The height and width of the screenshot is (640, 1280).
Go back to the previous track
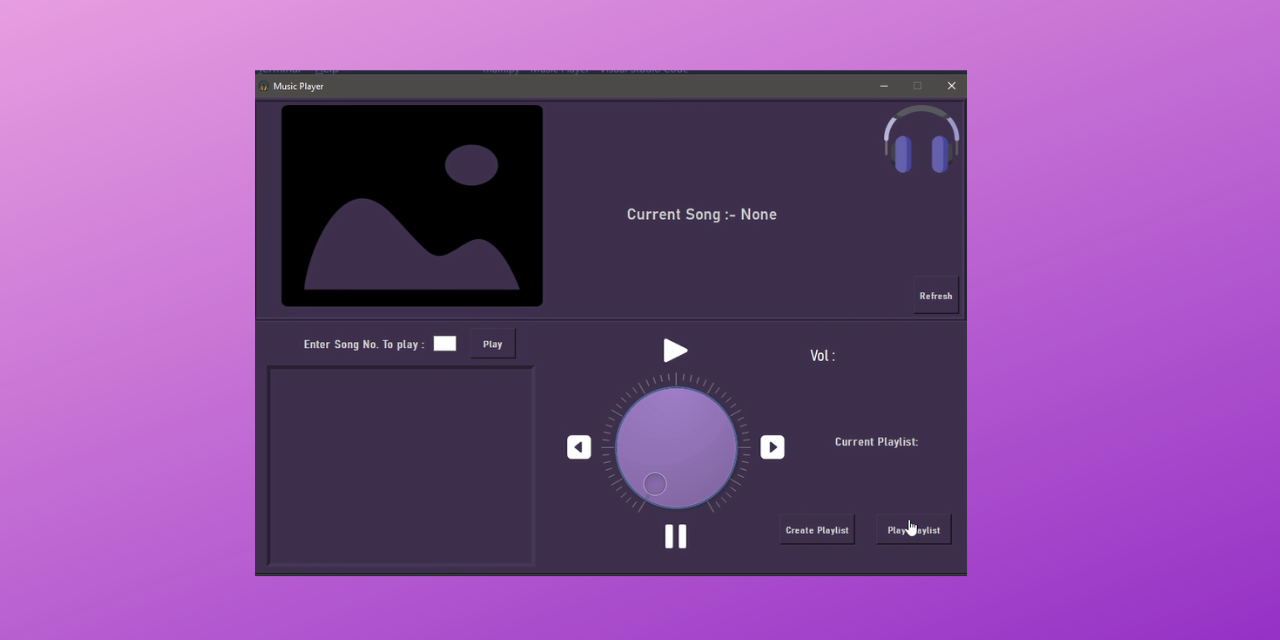579,447
